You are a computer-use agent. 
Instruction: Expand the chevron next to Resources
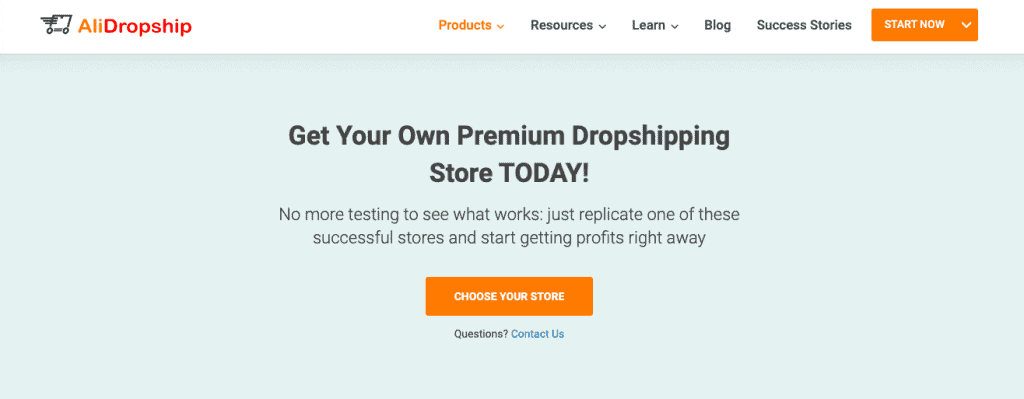(602, 27)
